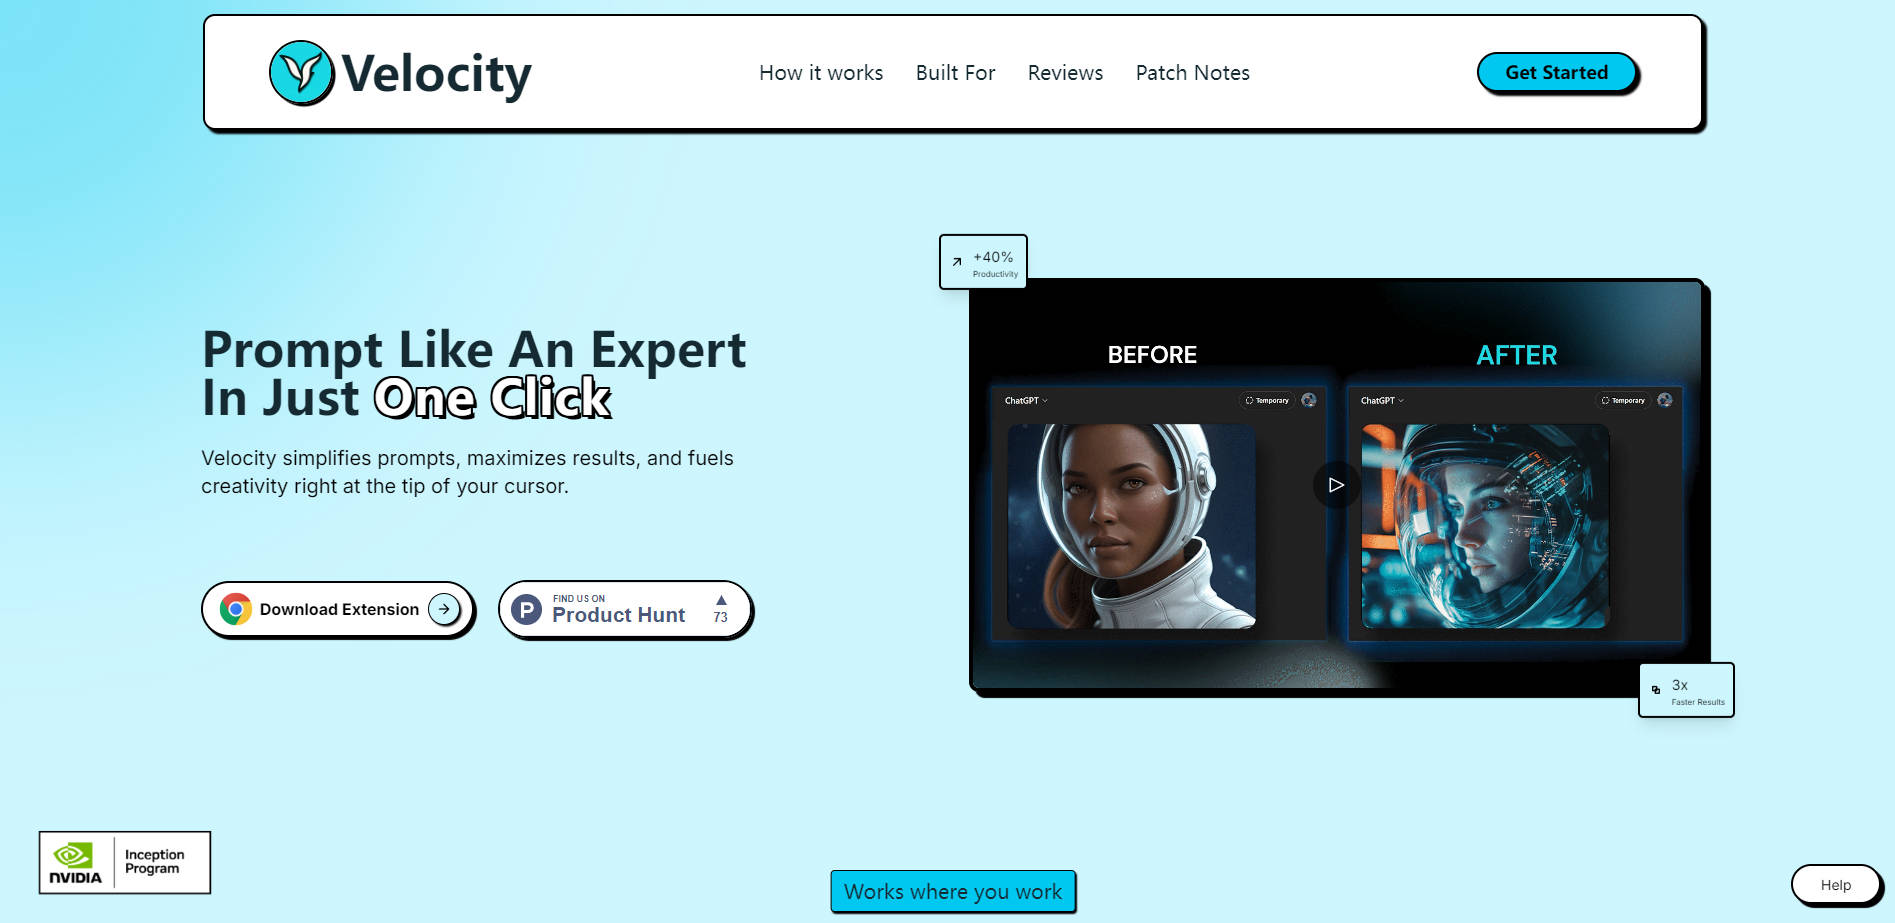Image resolution: width=1895 pixels, height=923 pixels.
Task: Click the Velocity logo icon
Action: pos(301,71)
